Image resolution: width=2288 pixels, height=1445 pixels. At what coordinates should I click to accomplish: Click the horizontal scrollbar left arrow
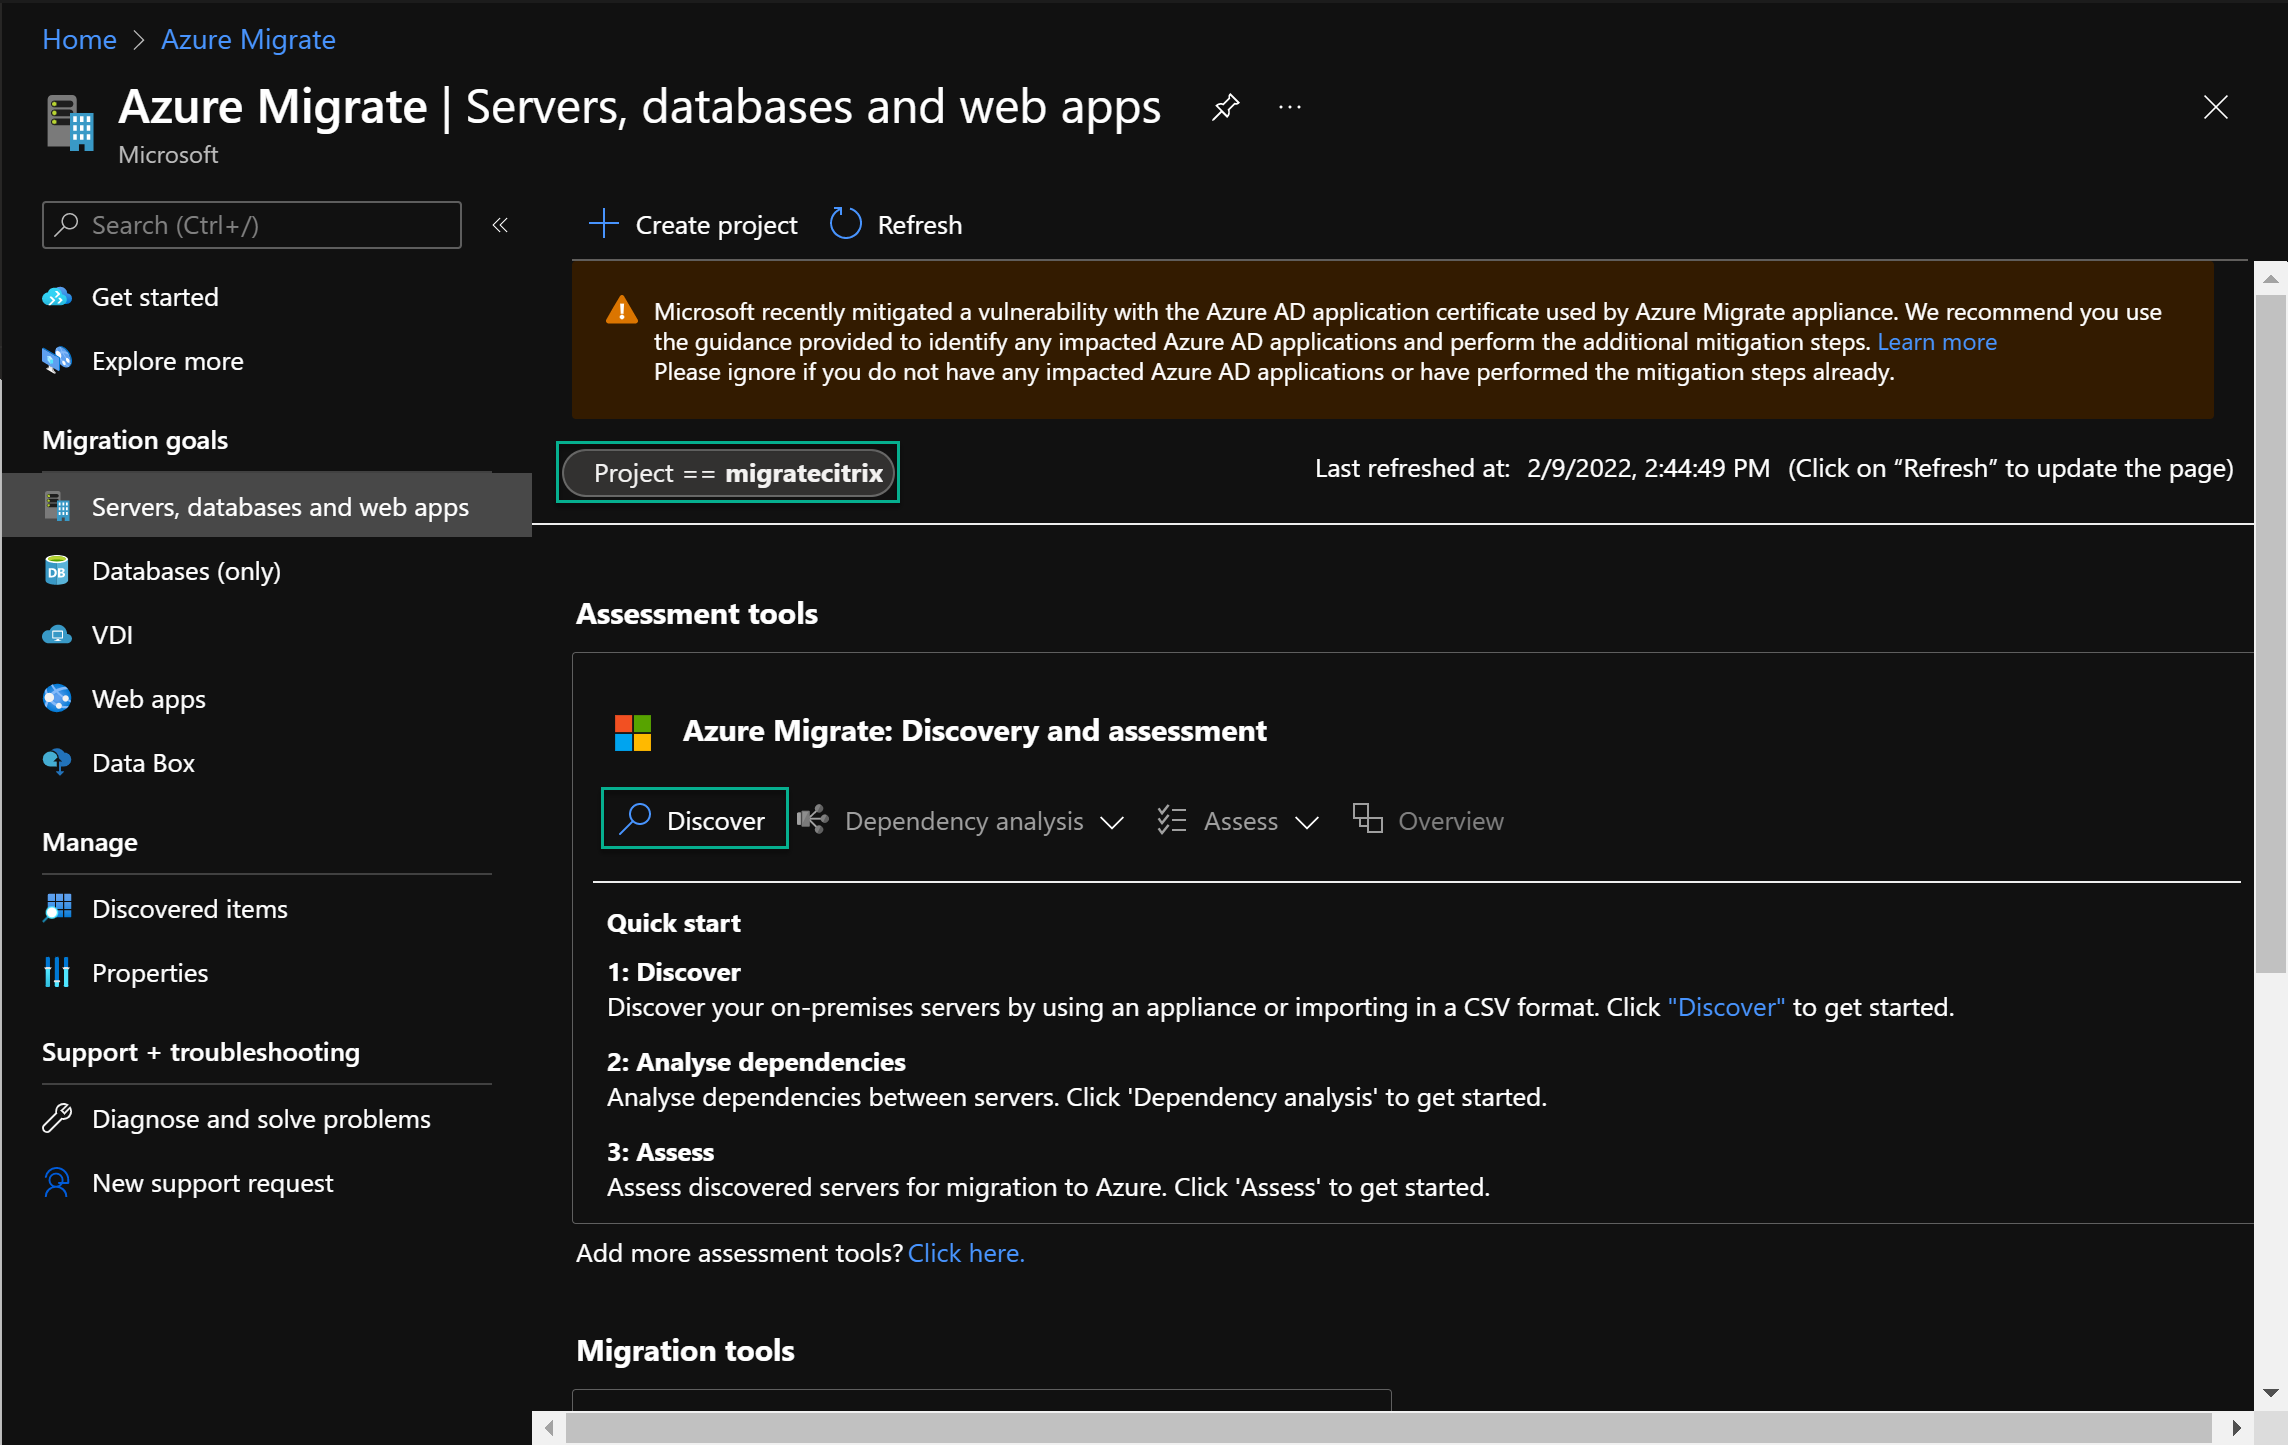click(549, 1427)
